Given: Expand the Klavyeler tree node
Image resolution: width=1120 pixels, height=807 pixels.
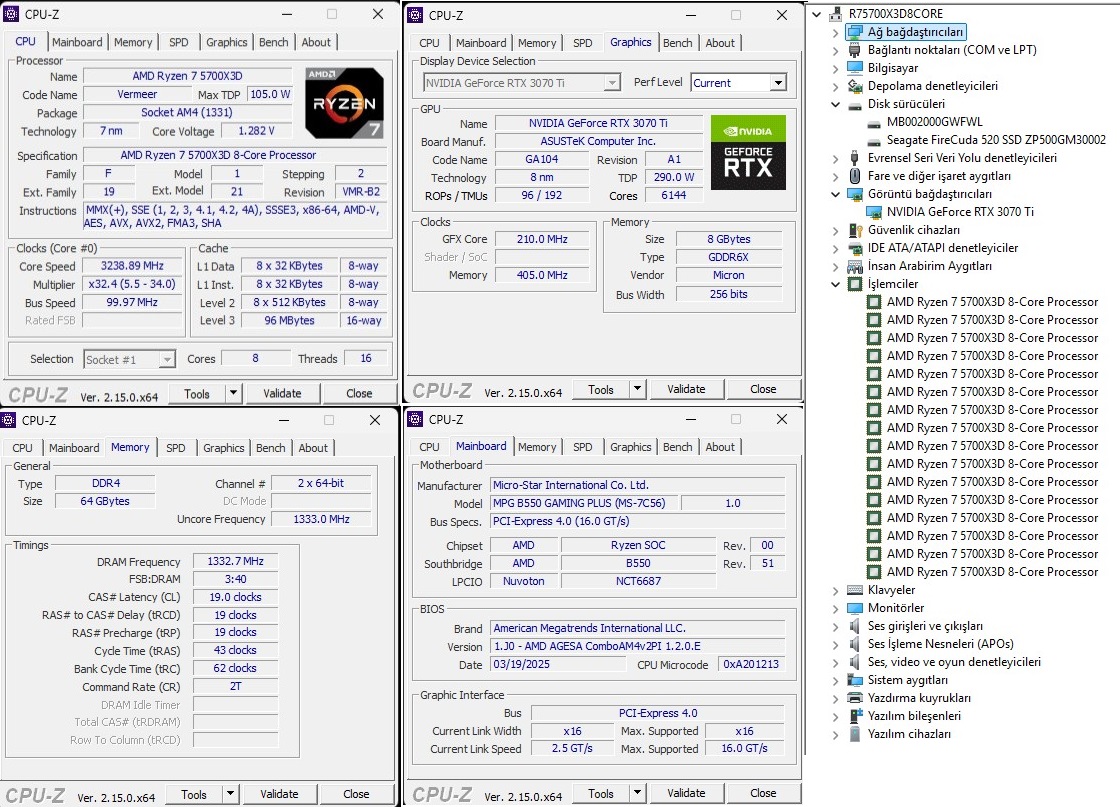Looking at the screenshot, I should click(835, 591).
